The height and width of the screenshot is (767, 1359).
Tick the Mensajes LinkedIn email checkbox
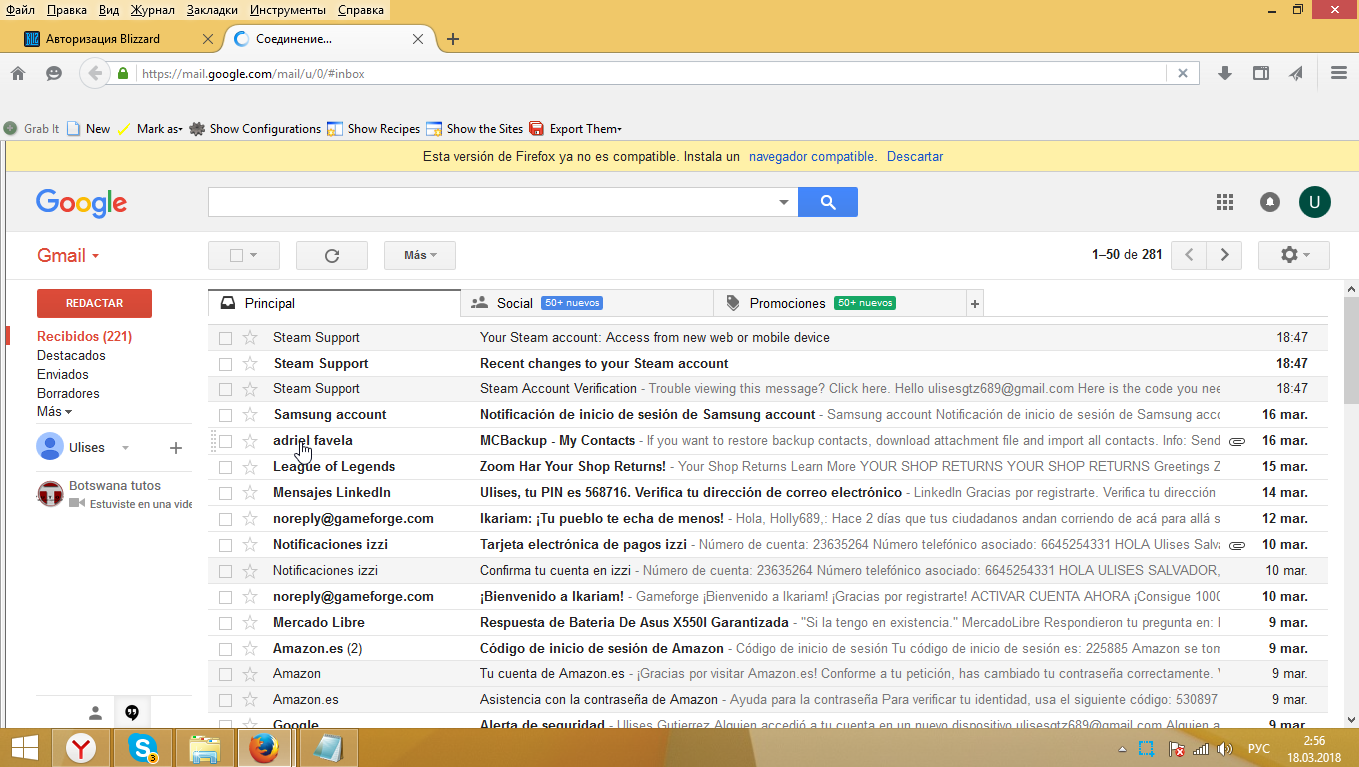pos(225,493)
